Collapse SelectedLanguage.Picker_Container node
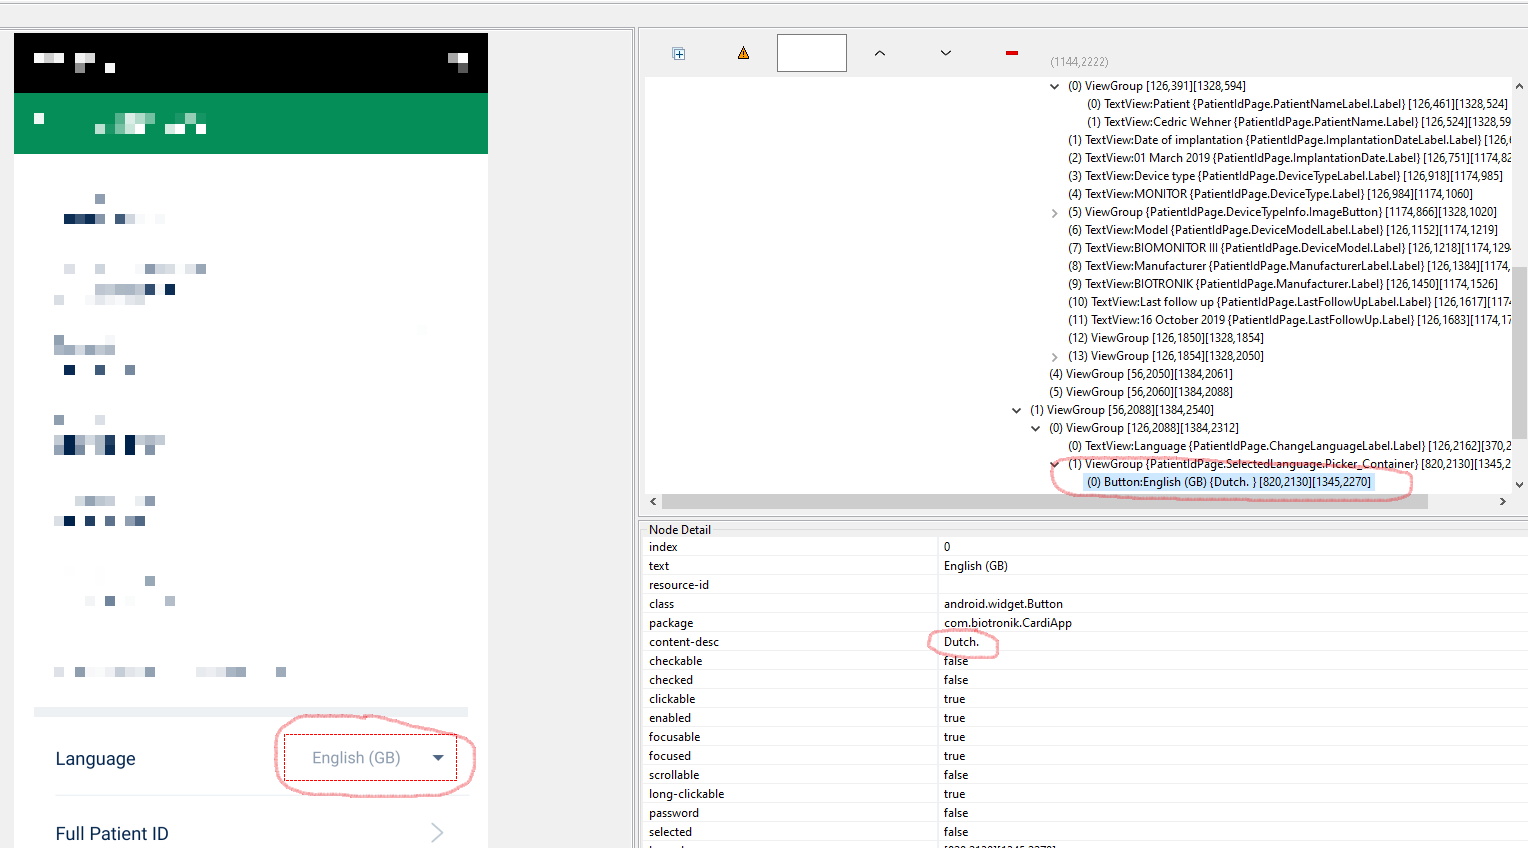Image resolution: width=1528 pixels, height=848 pixels. click(1054, 464)
